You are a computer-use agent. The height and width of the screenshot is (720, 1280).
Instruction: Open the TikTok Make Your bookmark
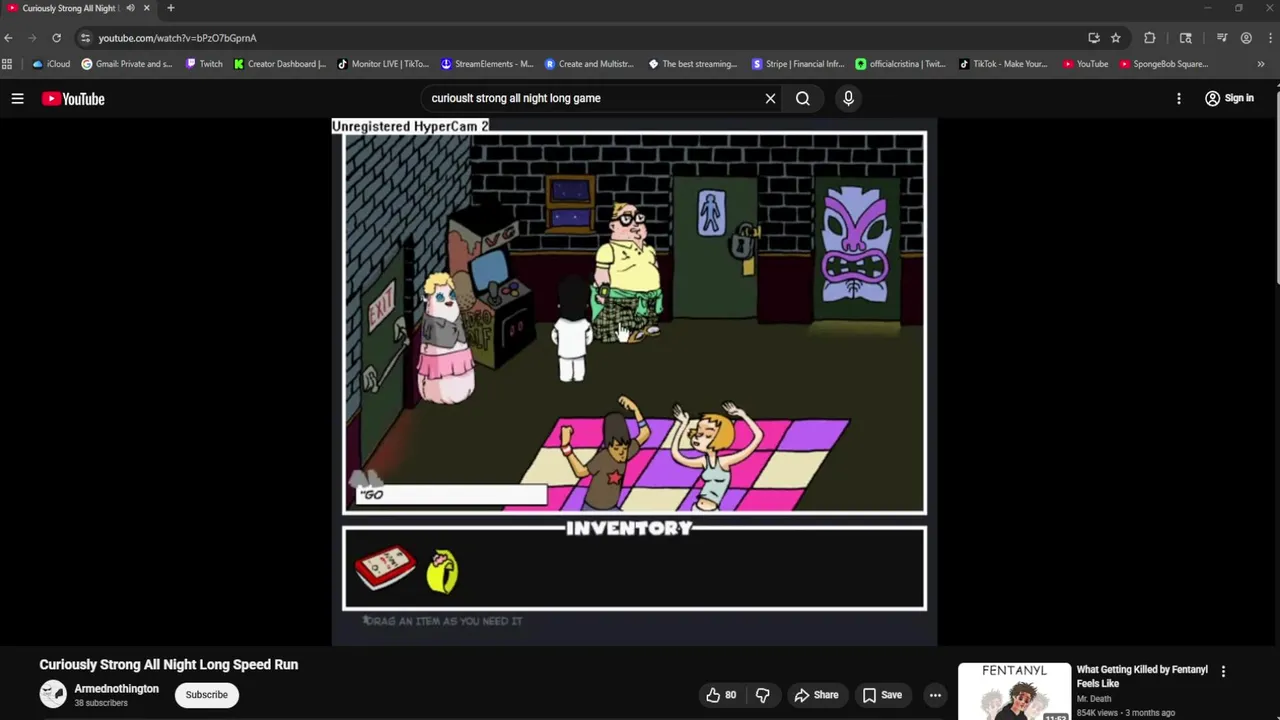(1003, 64)
